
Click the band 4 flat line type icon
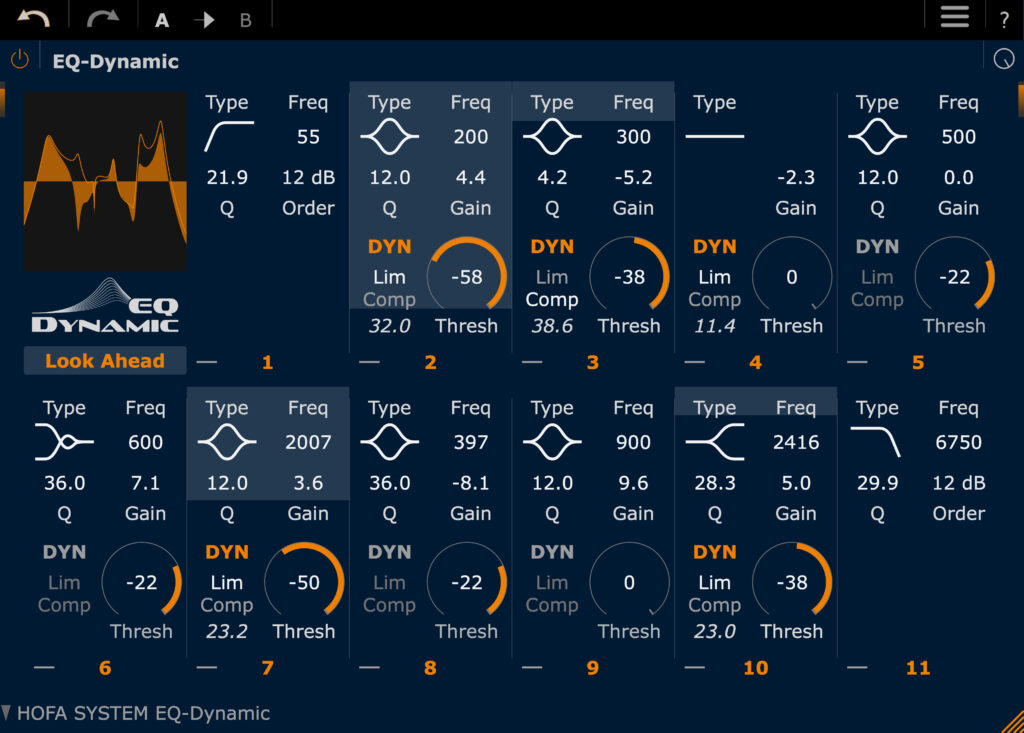coord(714,136)
